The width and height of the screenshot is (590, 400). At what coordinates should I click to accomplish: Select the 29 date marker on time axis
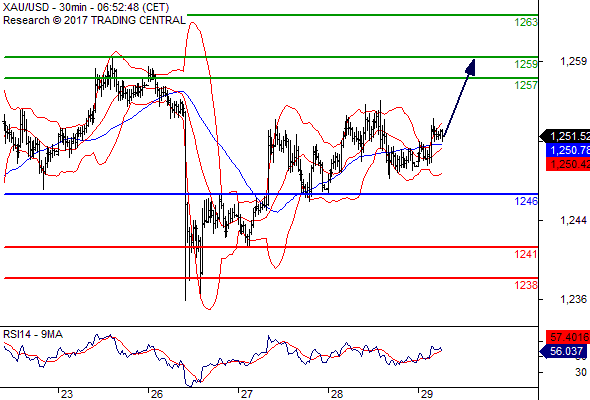pyautogui.click(x=426, y=394)
